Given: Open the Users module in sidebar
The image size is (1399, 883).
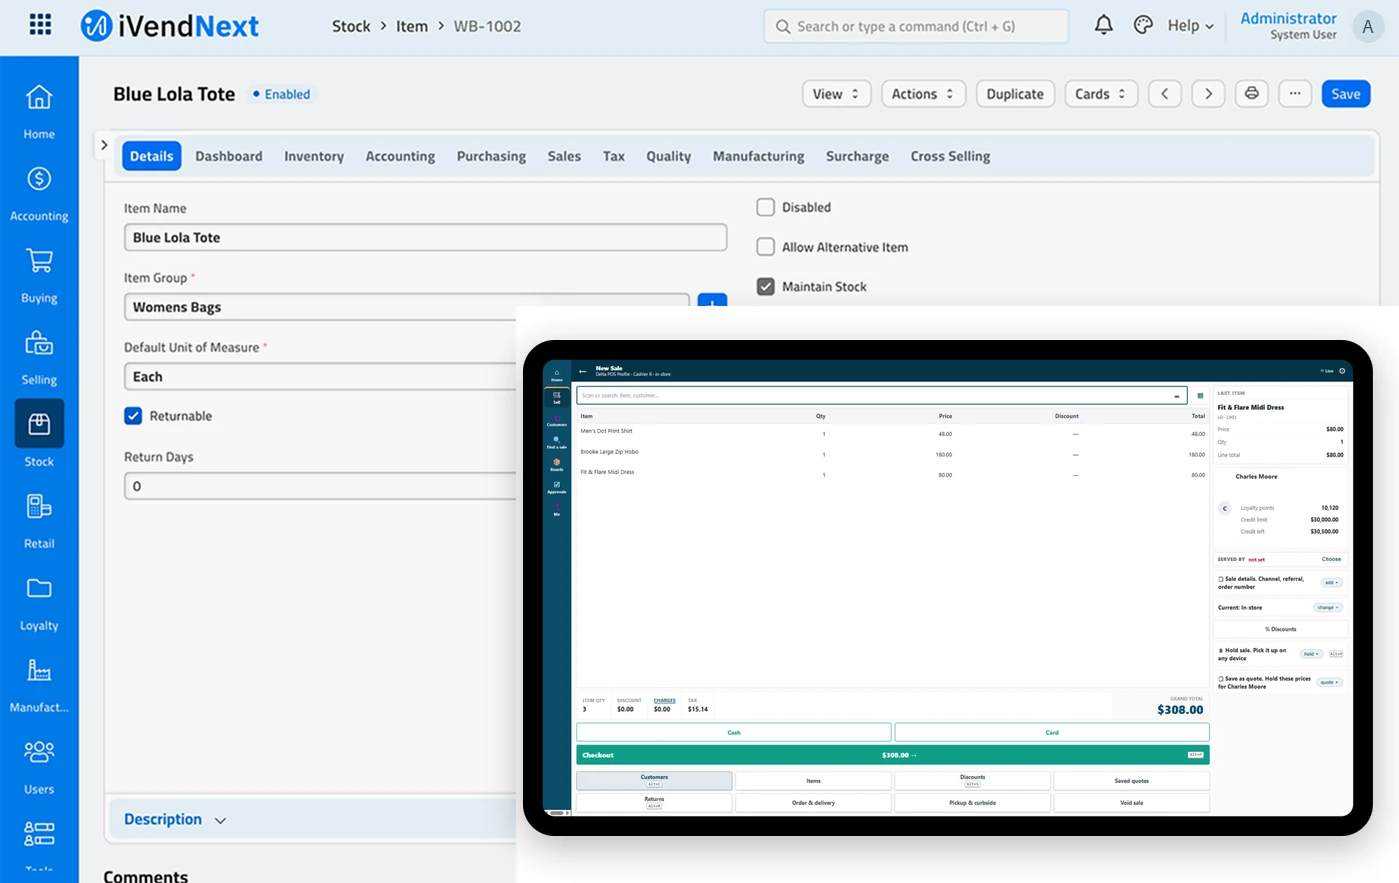Looking at the screenshot, I should coord(39,767).
